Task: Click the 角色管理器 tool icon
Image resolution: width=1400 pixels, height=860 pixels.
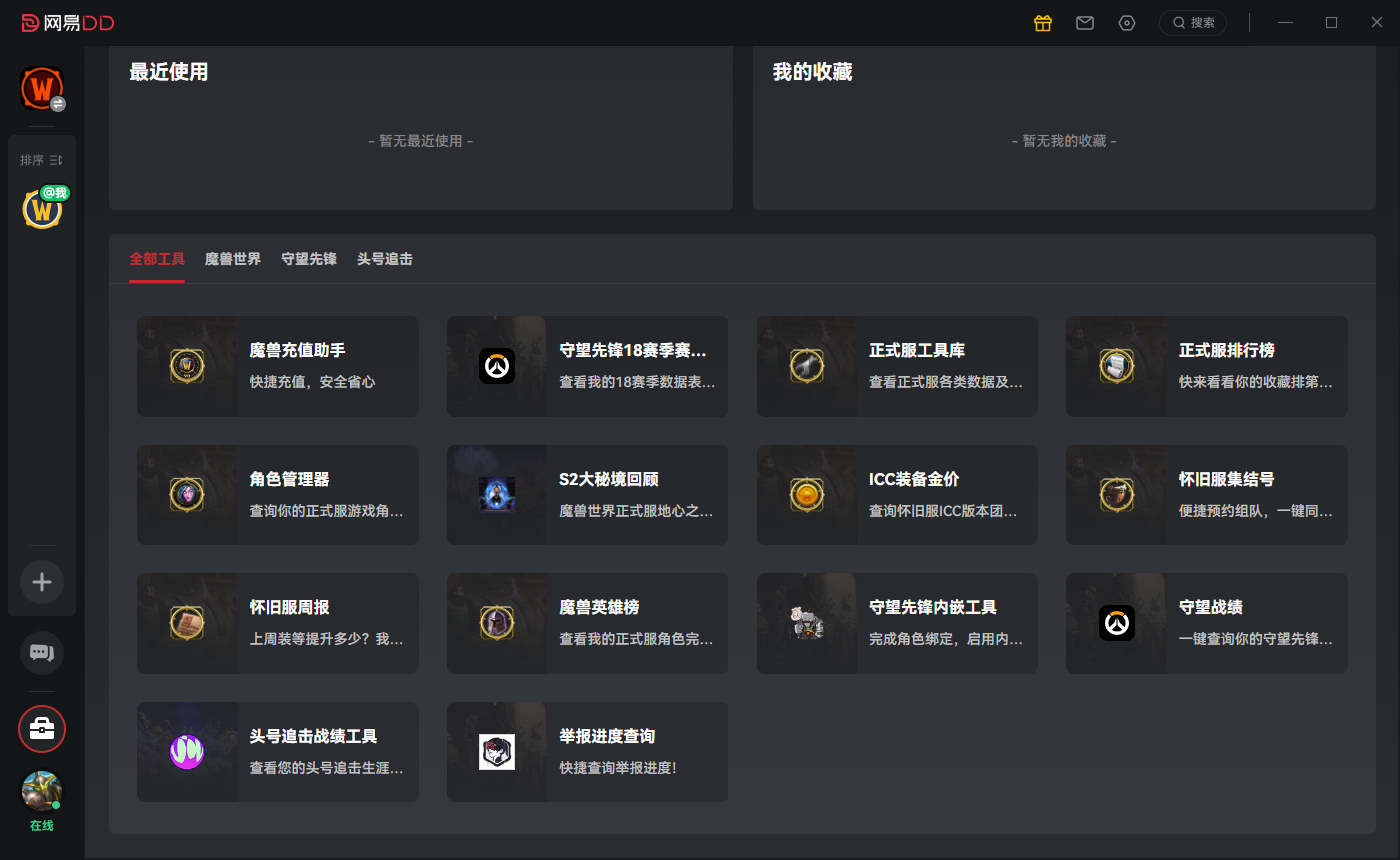Action: click(x=187, y=495)
